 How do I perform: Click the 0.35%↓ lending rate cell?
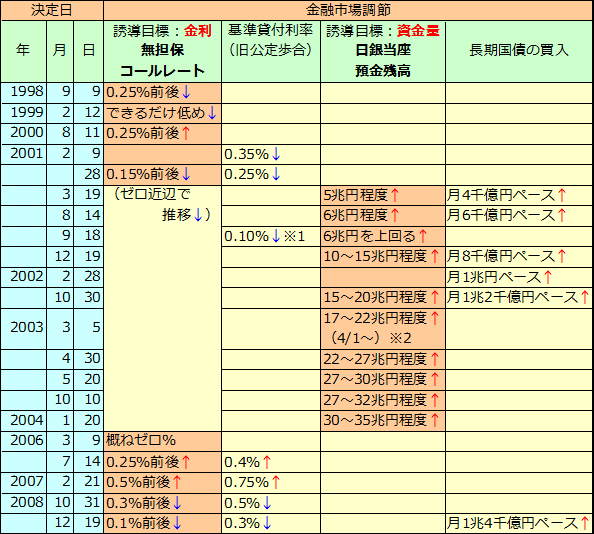pos(271,154)
